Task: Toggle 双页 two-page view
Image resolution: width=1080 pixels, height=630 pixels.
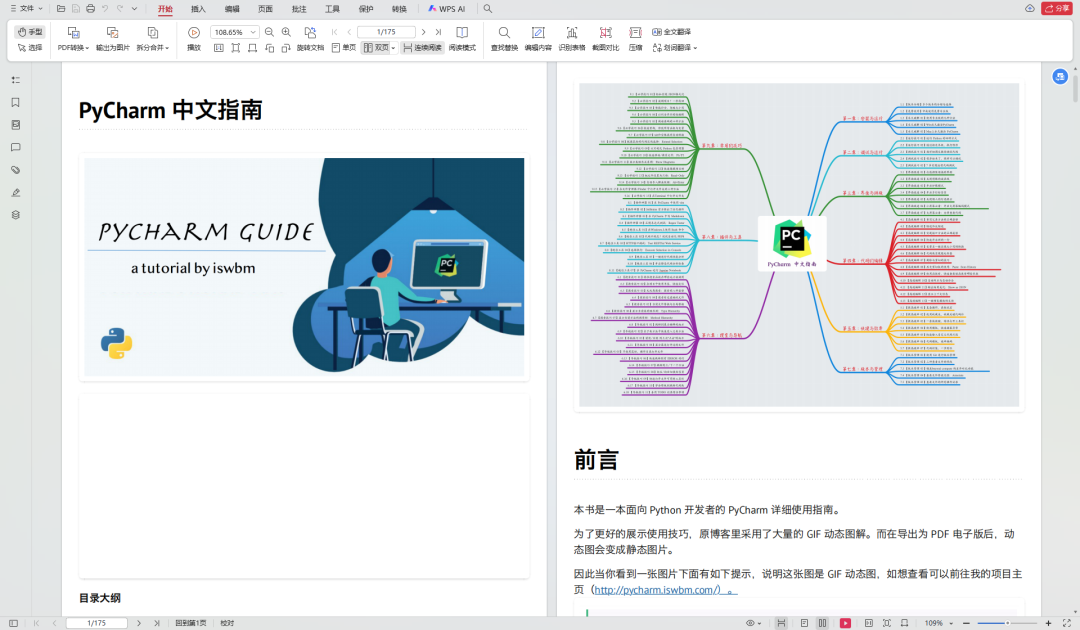Action: pos(376,48)
